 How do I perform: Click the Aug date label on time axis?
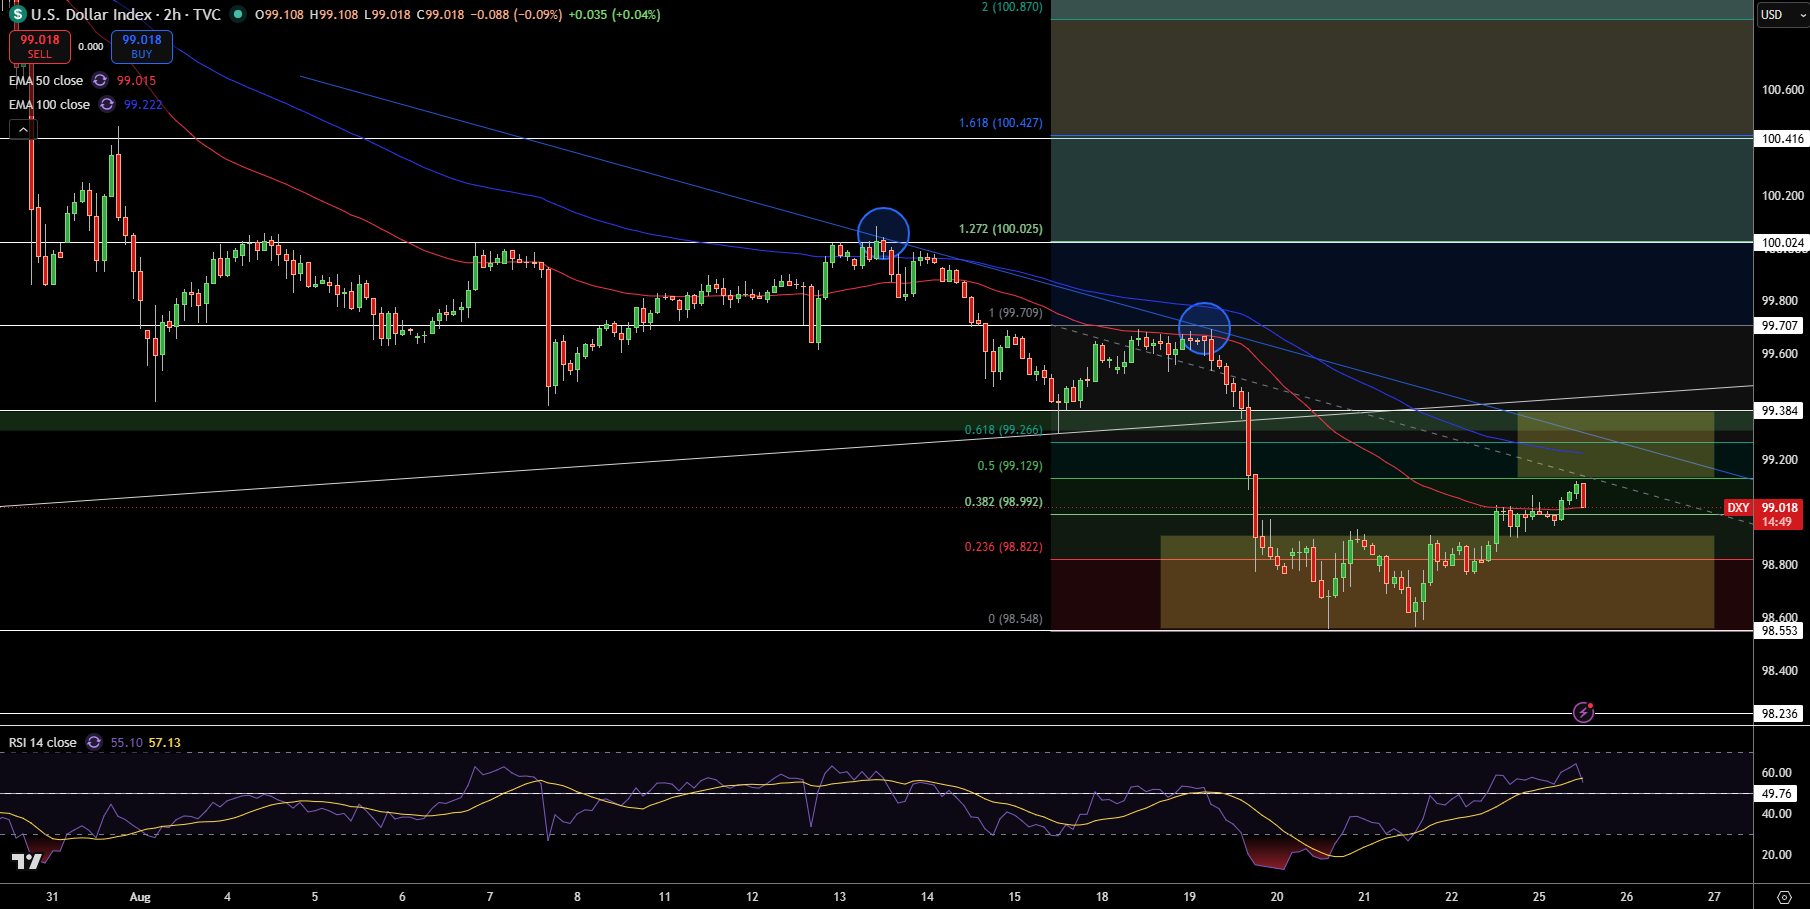[140, 896]
